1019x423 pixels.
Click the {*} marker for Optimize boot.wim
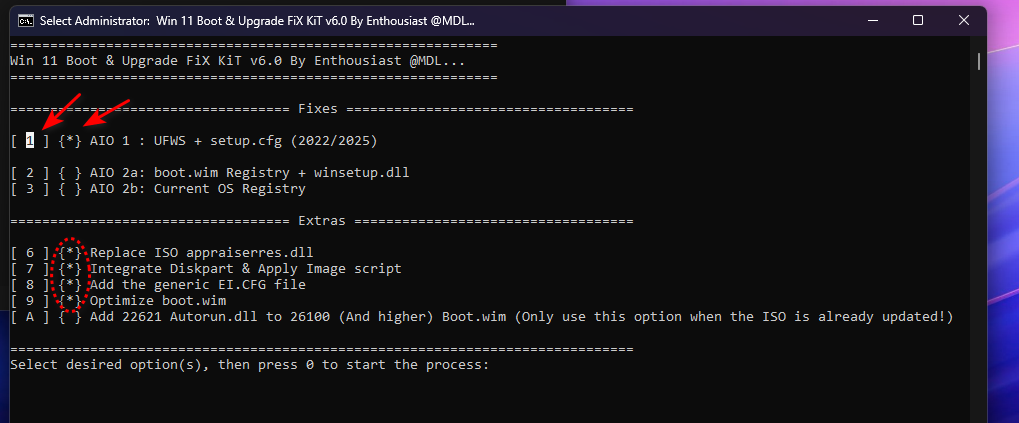point(70,301)
